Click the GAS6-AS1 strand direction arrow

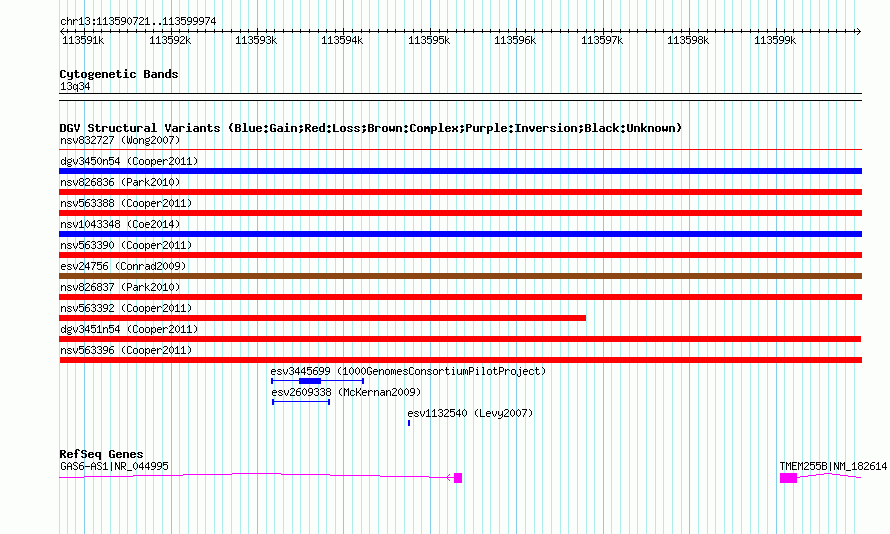(450, 478)
